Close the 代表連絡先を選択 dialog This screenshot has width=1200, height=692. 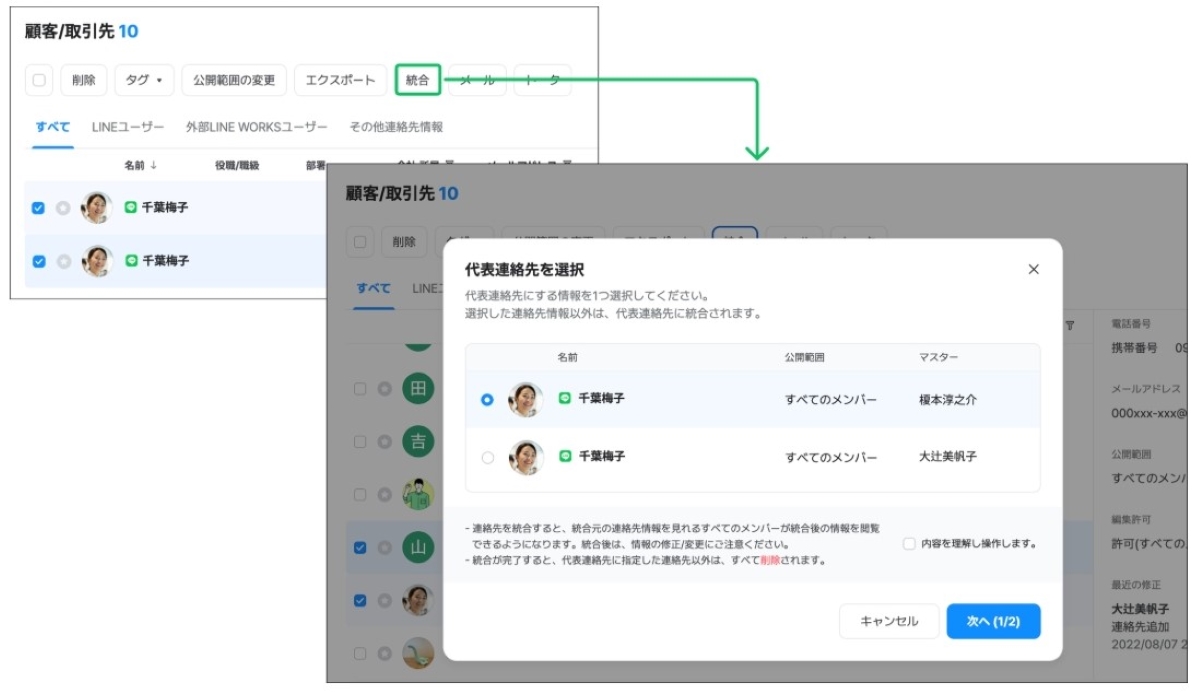[x=1034, y=269]
